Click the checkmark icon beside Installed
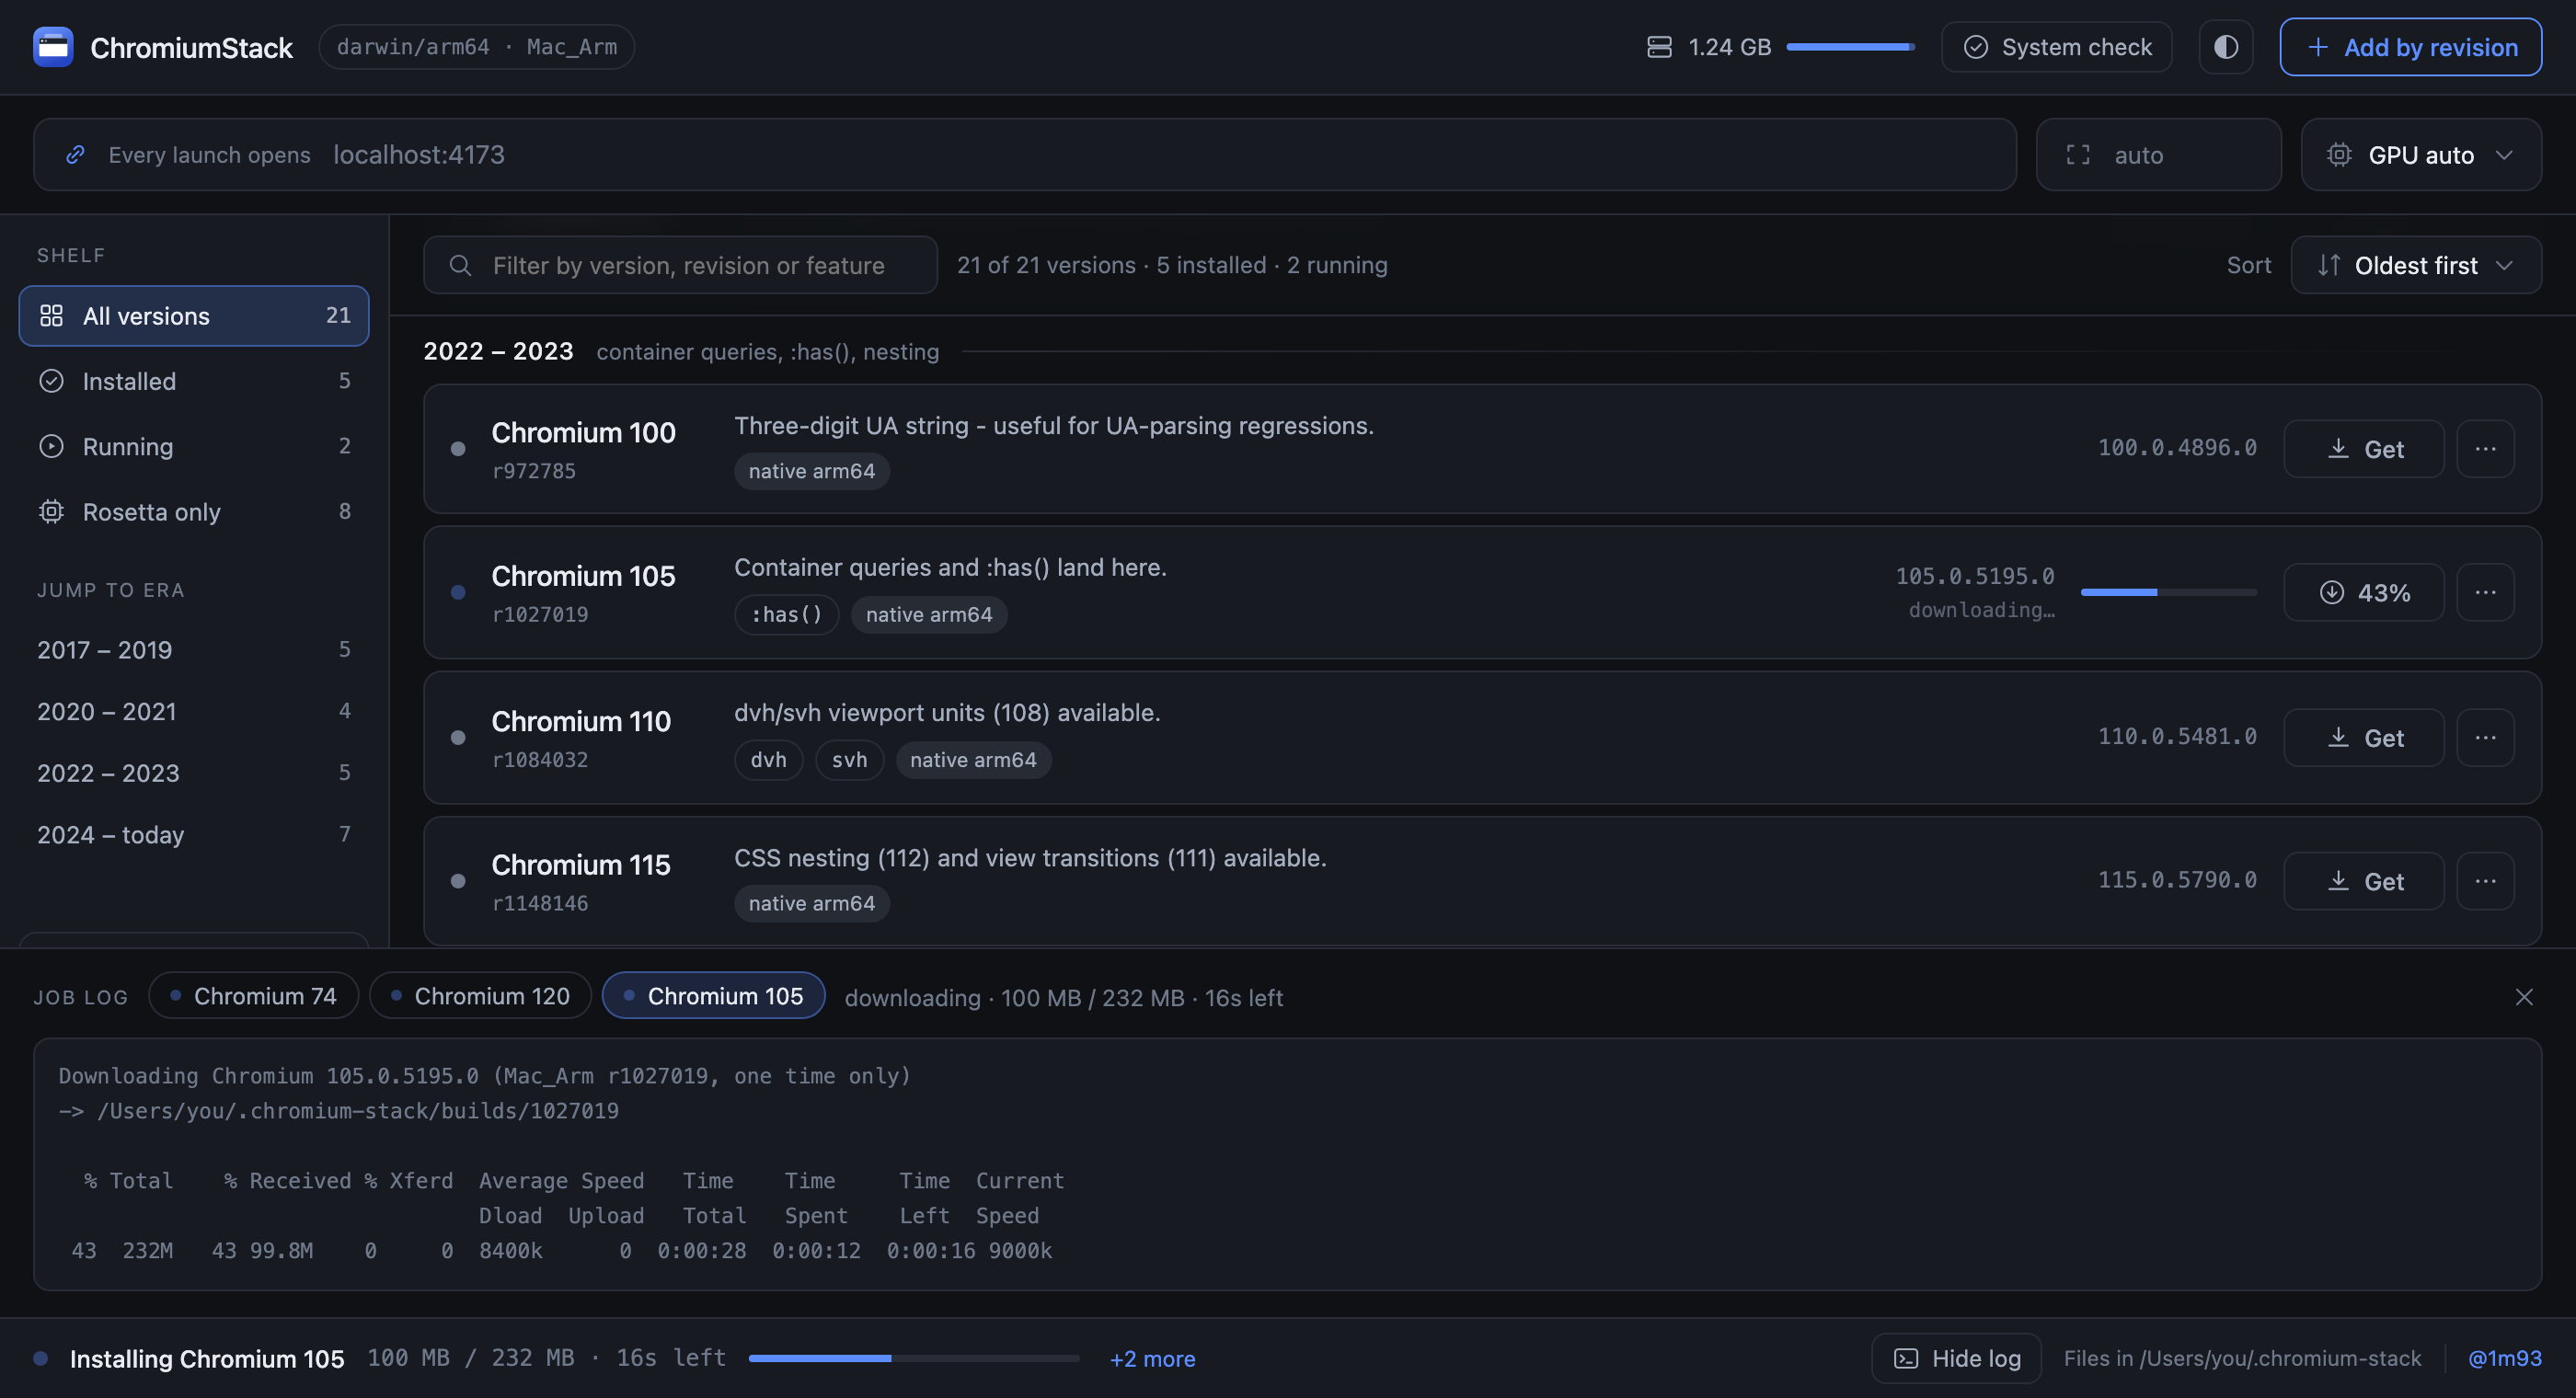Screen dimensions: 2576x1398 click(x=51, y=381)
